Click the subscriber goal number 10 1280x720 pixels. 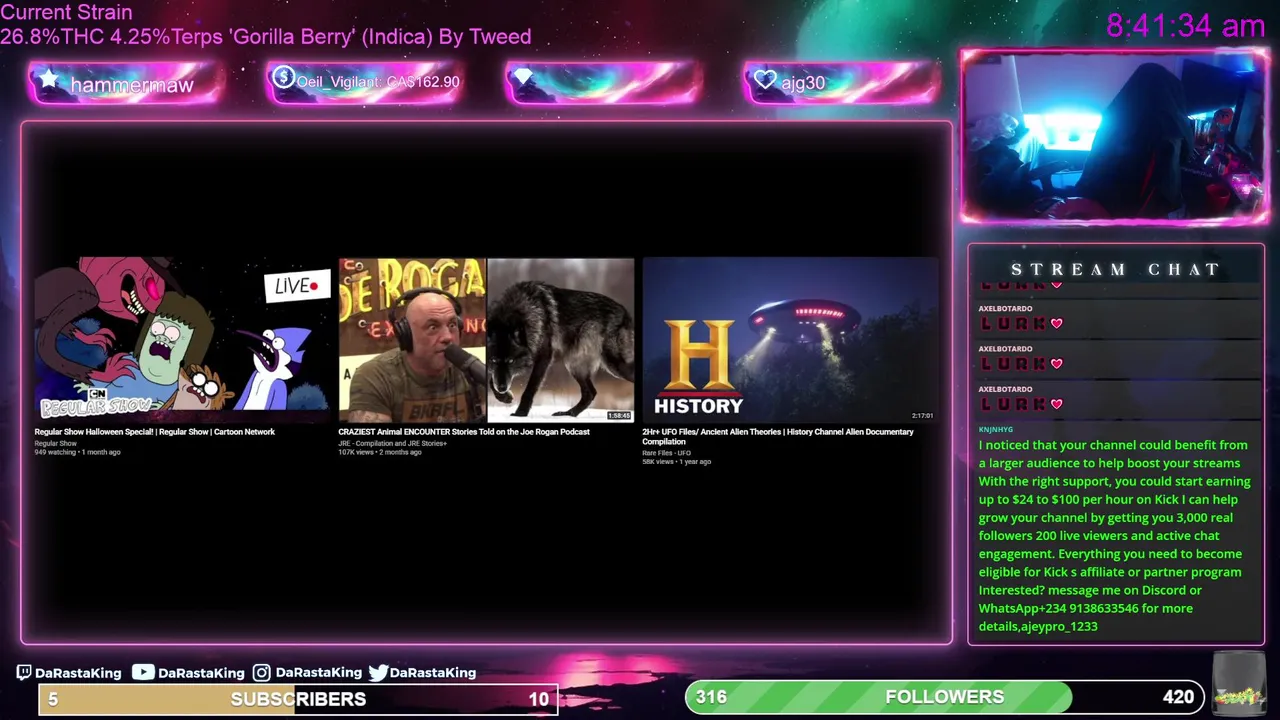pyautogui.click(x=539, y=699)
